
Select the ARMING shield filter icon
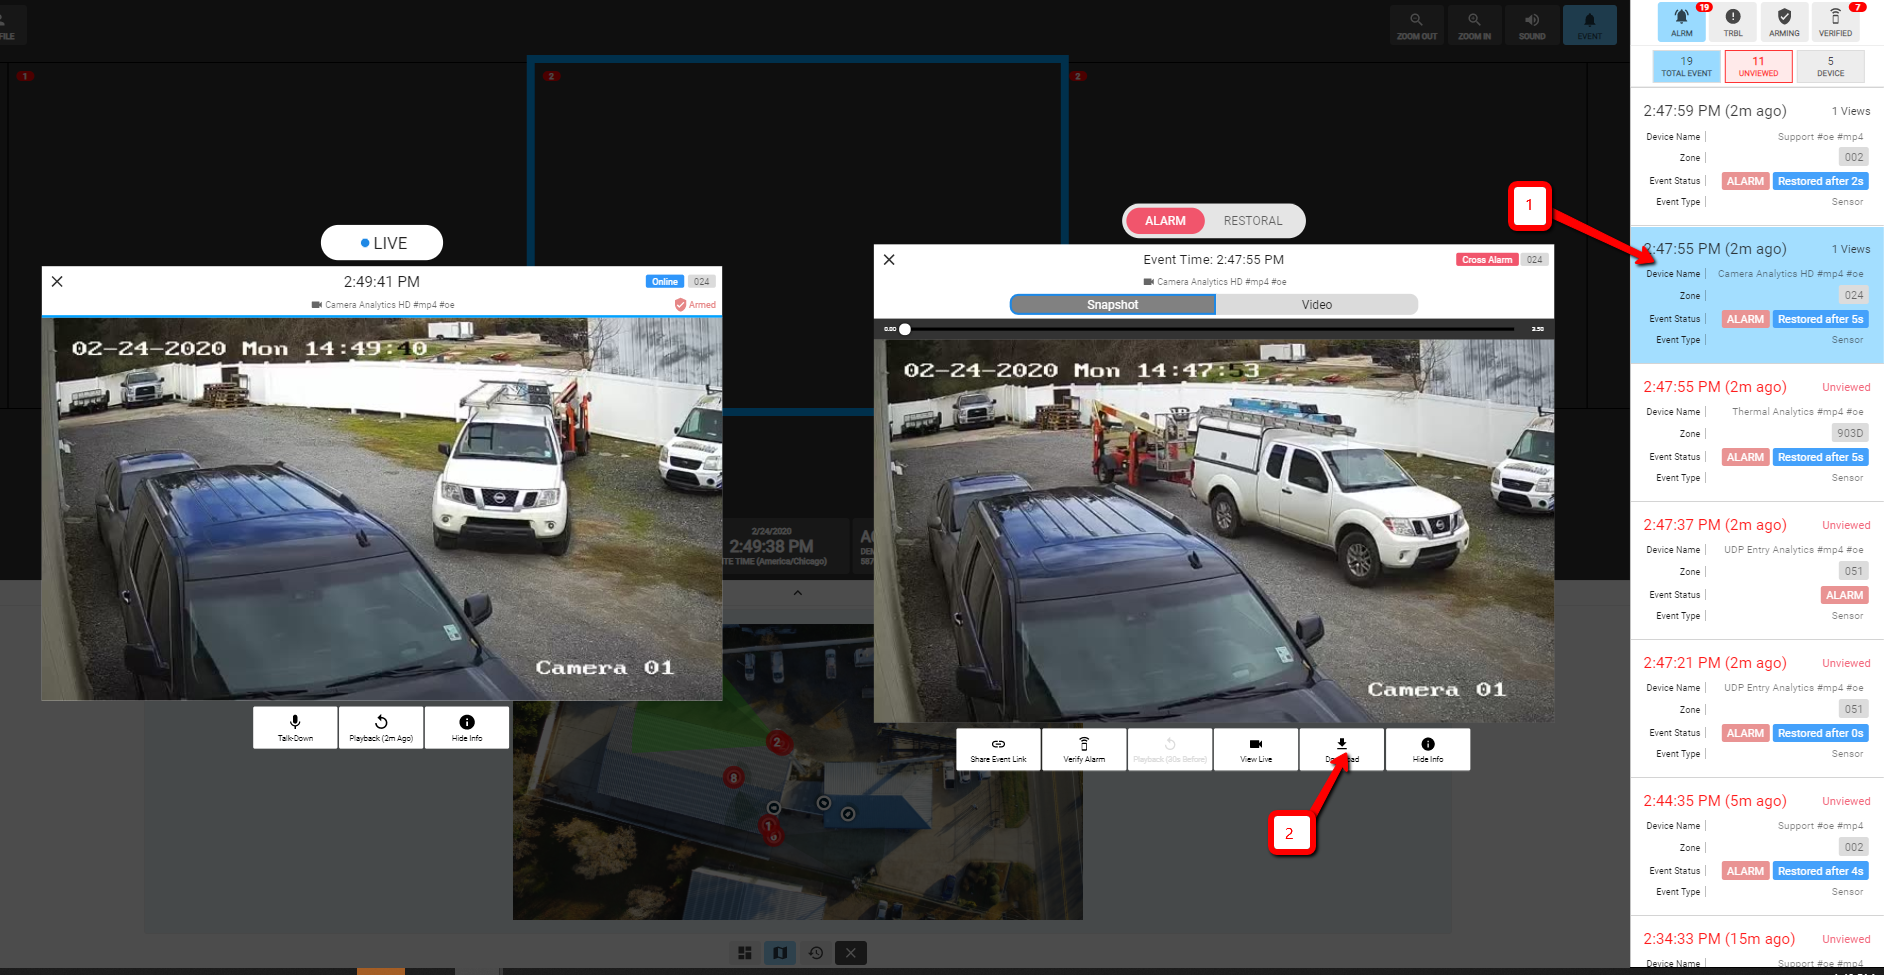click(x=1784, y=21)
